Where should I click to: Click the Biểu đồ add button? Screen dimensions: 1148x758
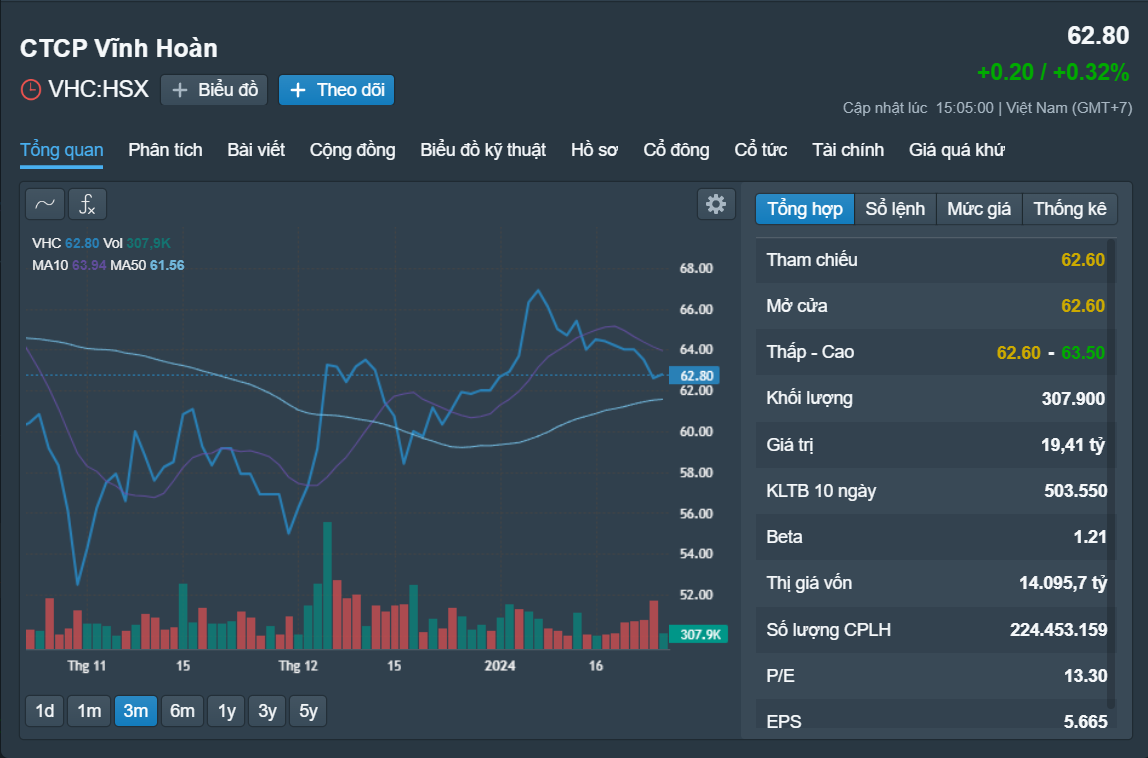pos(214,90)
